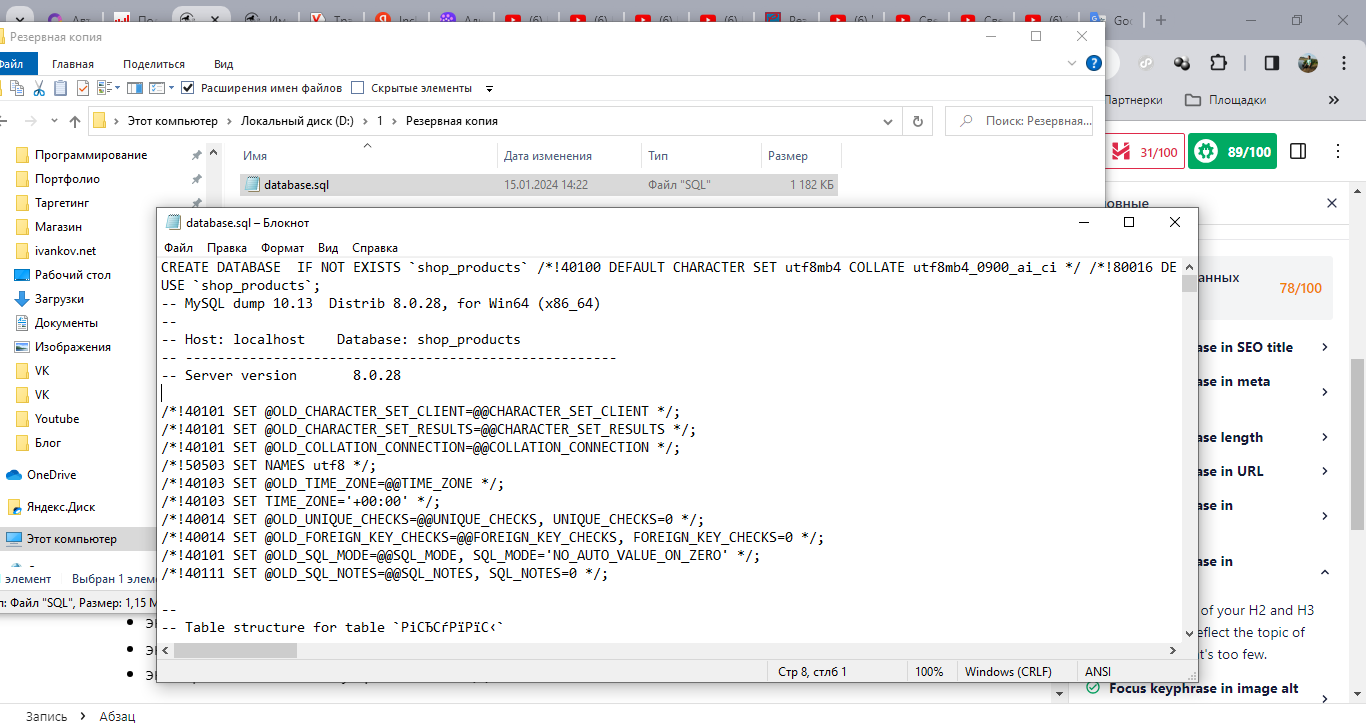Open the Chrome extensions puzzle icon
The height and width of the screenshot is (723, 1366).
tap(1218, 63)
